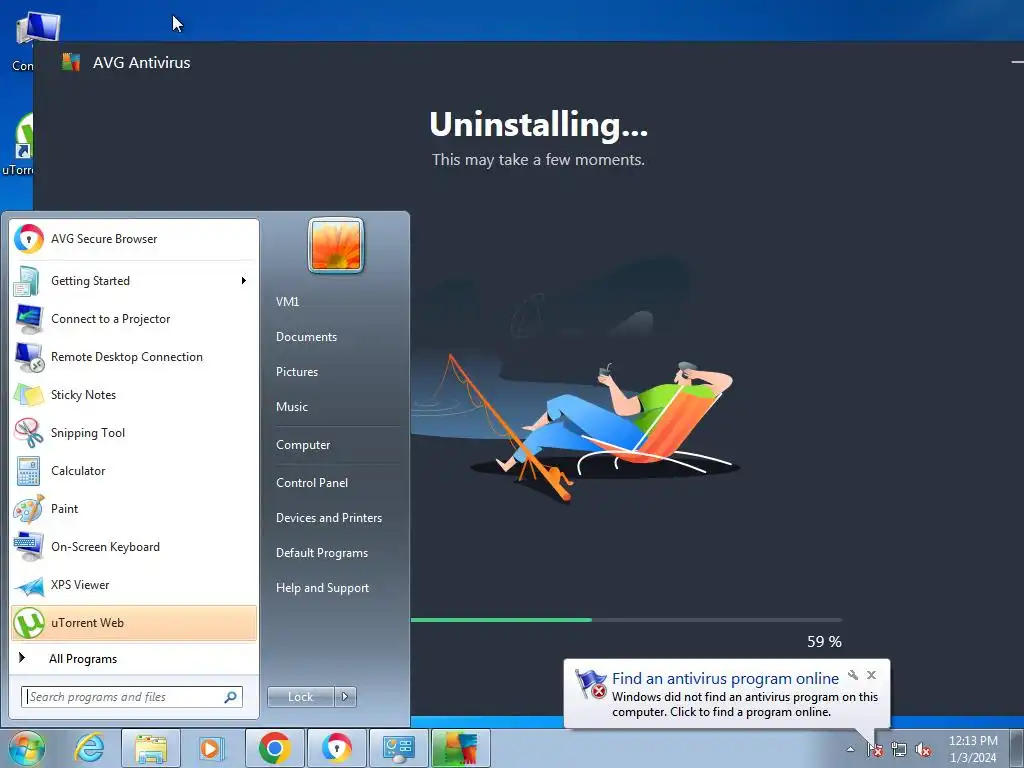Open Computer from the Start menu
The image size is (1024, 768).
pos(303,445)
